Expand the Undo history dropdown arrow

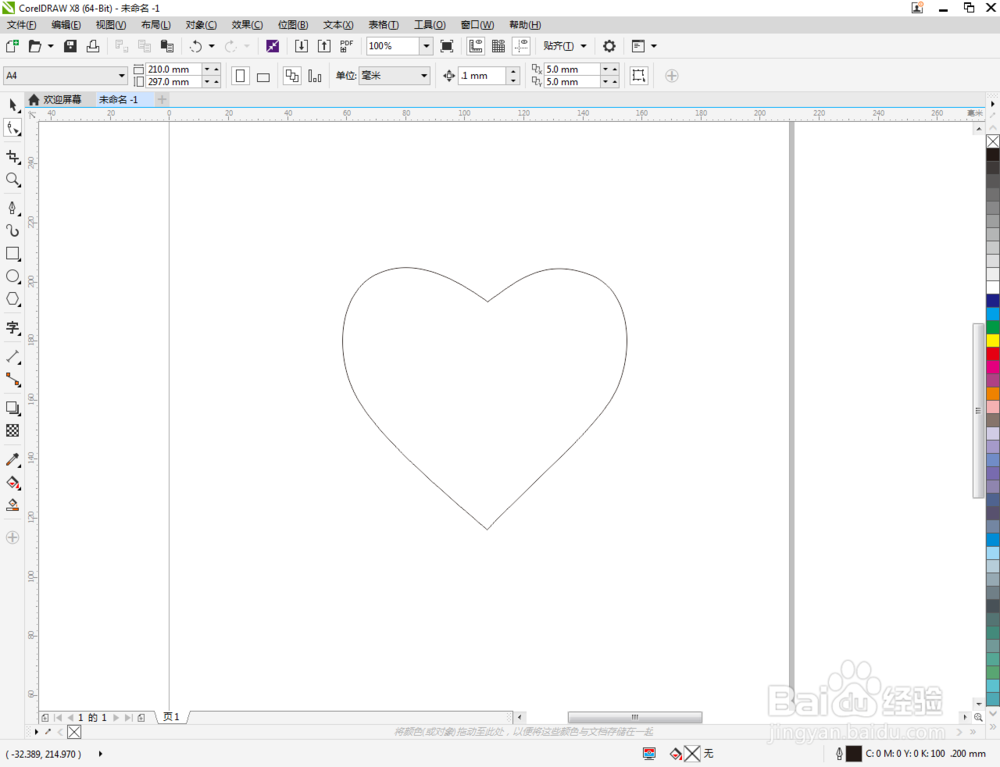[212, 46]
